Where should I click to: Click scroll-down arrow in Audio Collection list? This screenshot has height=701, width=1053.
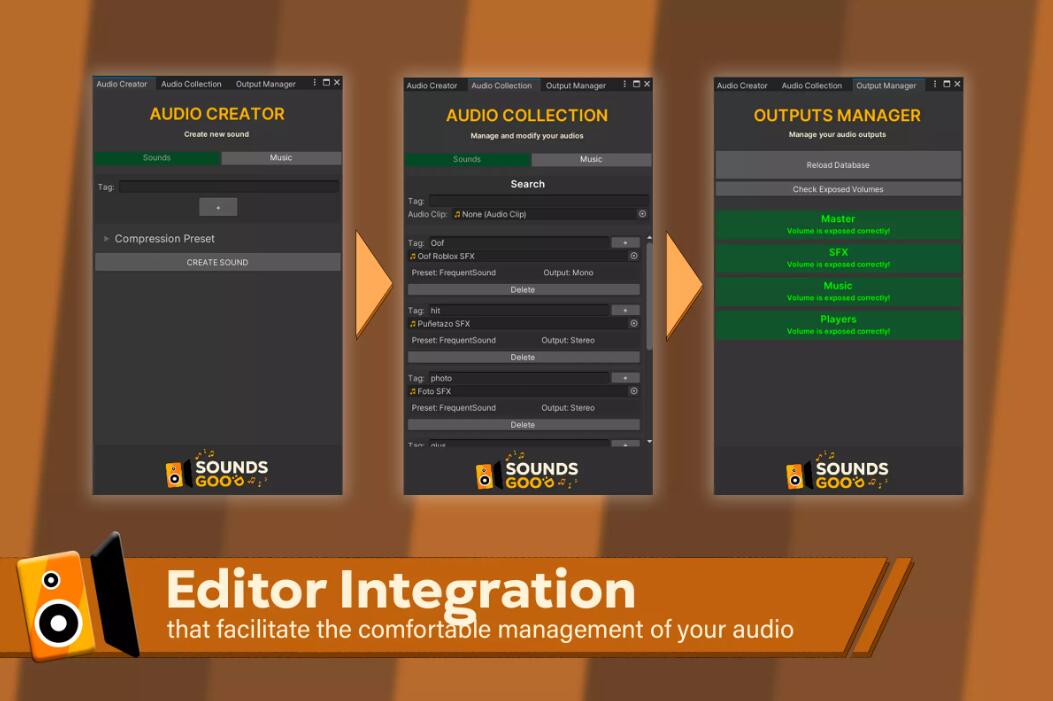click(649, 441)
